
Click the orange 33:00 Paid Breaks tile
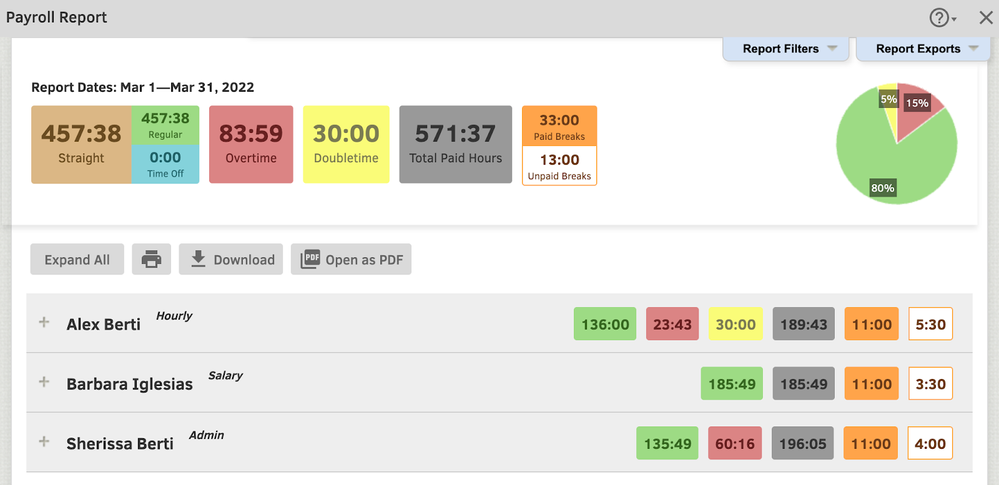[x=559, y=126]
